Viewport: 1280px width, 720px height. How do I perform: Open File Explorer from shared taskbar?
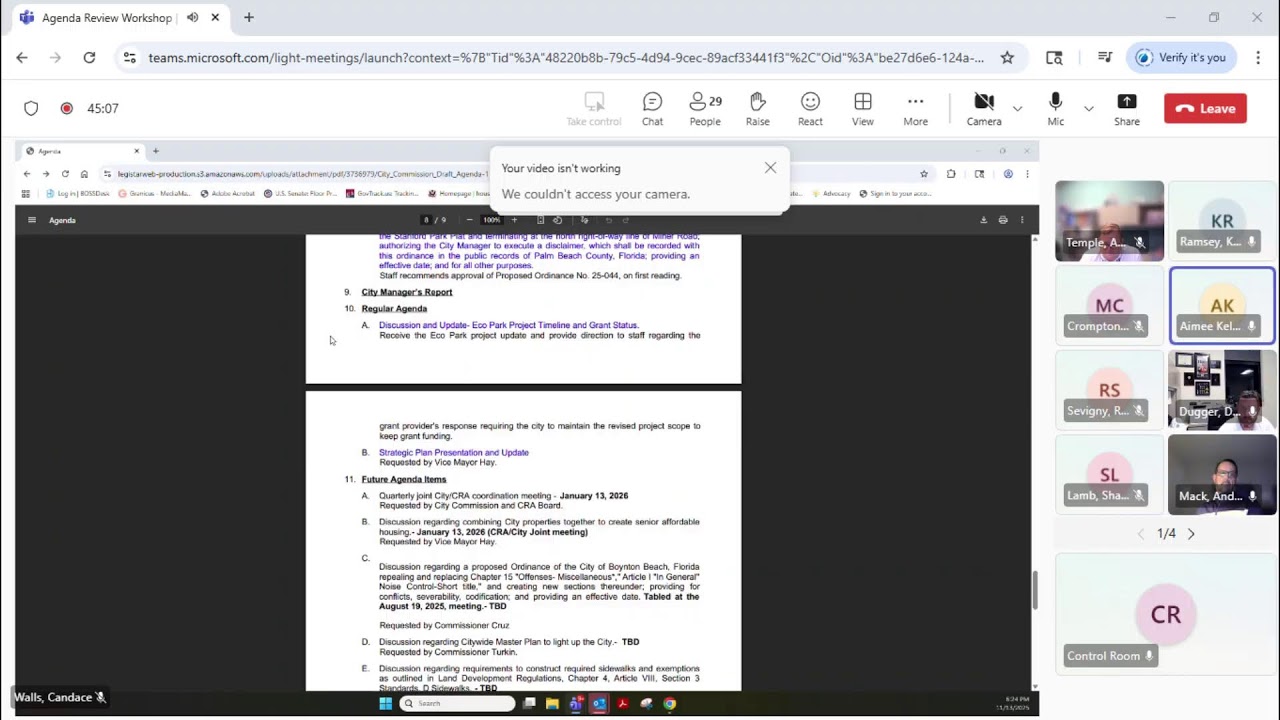[552, 703]
